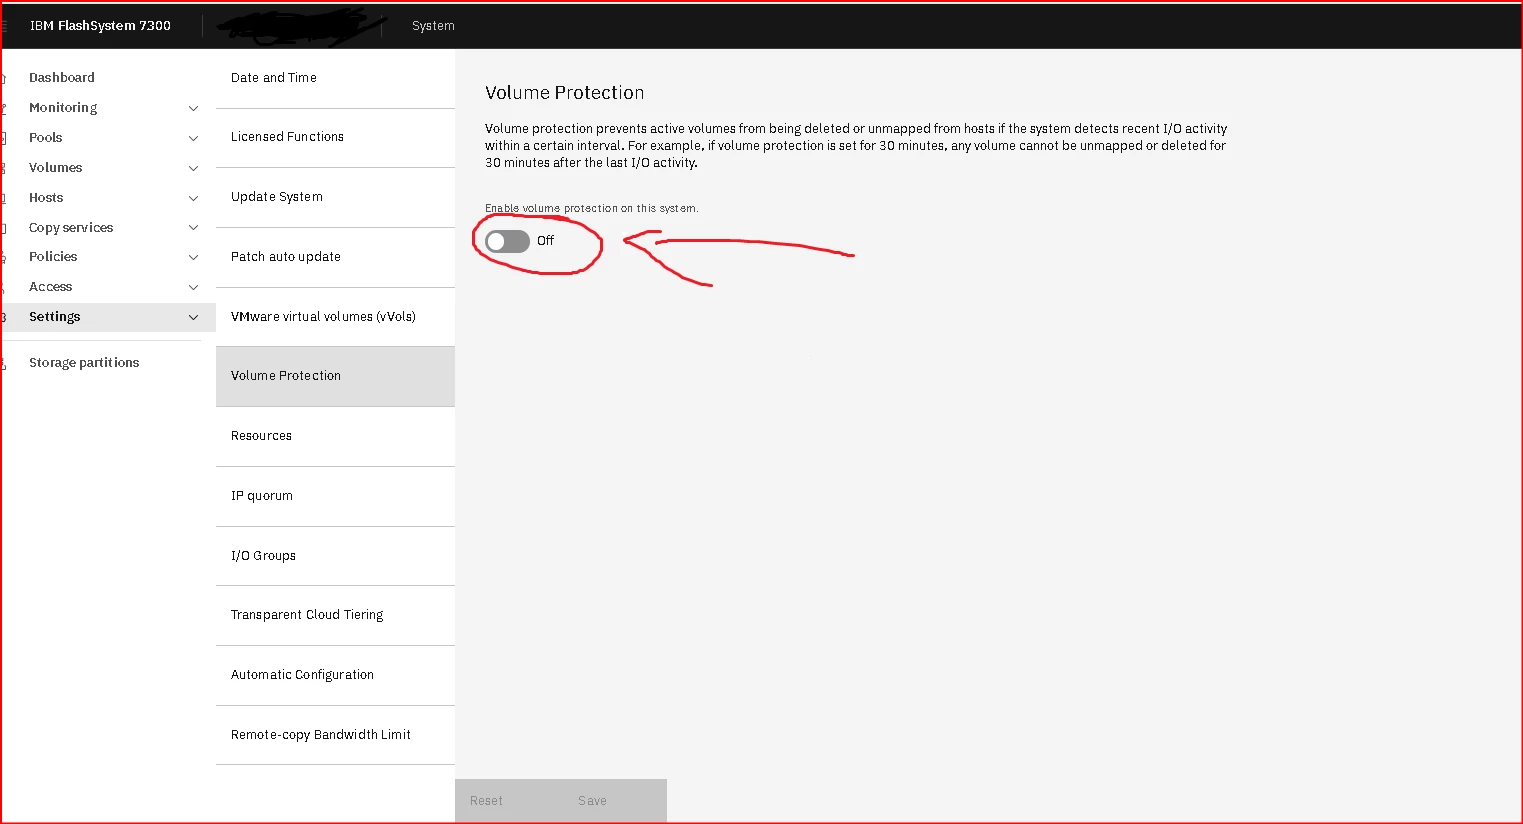This screenshot has height=824, width=1523.
Task: Expand the Copy services chevron
Action: pyautogui.click(x=193, y=228)
